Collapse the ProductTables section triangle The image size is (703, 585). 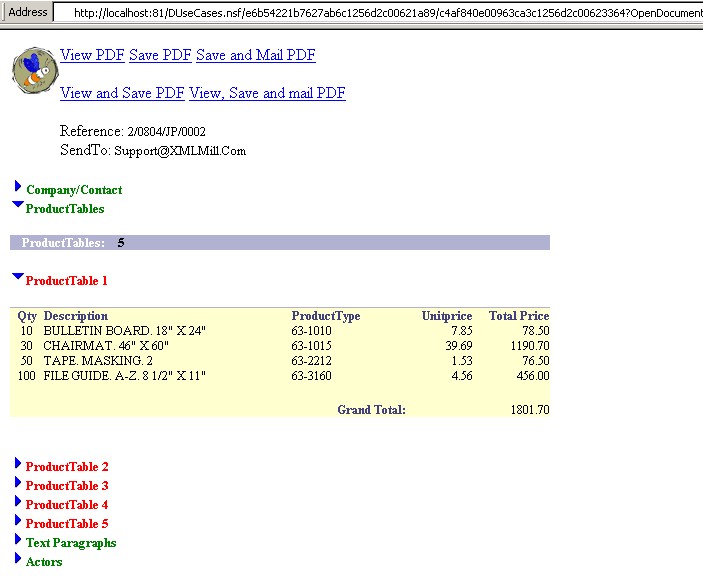point(18,204)
